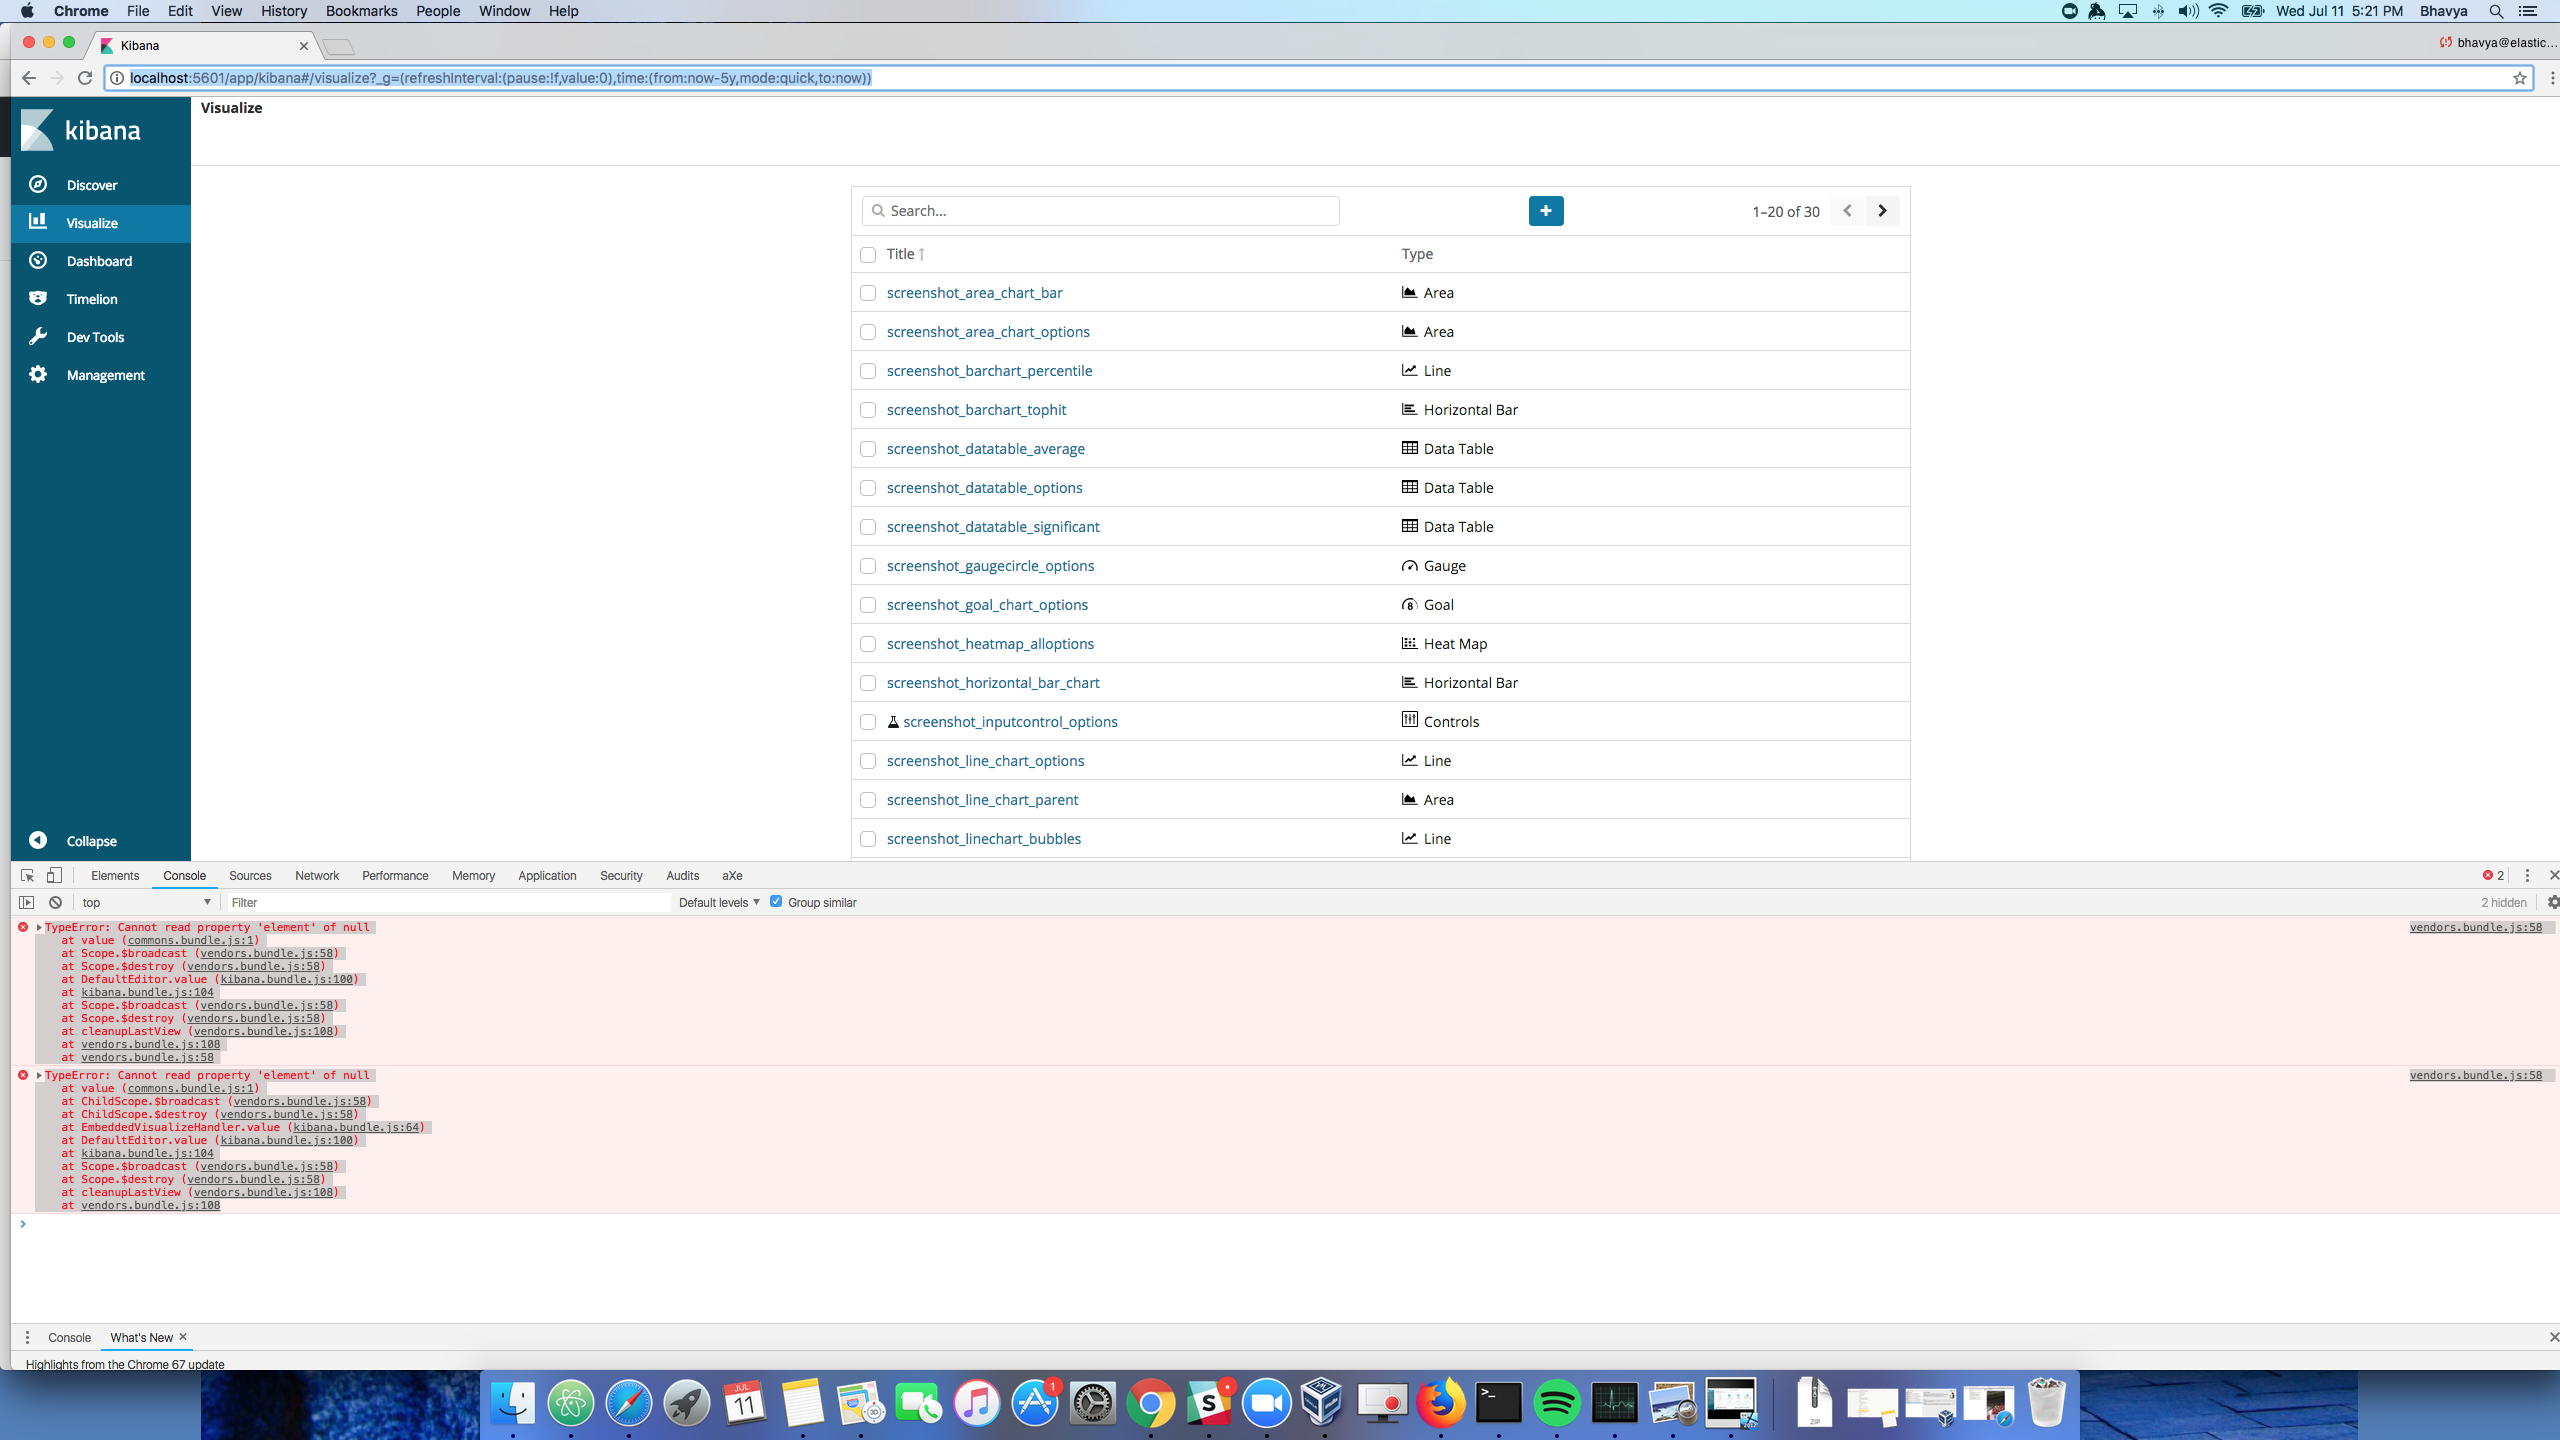Viewport: 2560px width, 1440px height.
Task: Go to previous page of visualizations
Action: click(1847, 211)
